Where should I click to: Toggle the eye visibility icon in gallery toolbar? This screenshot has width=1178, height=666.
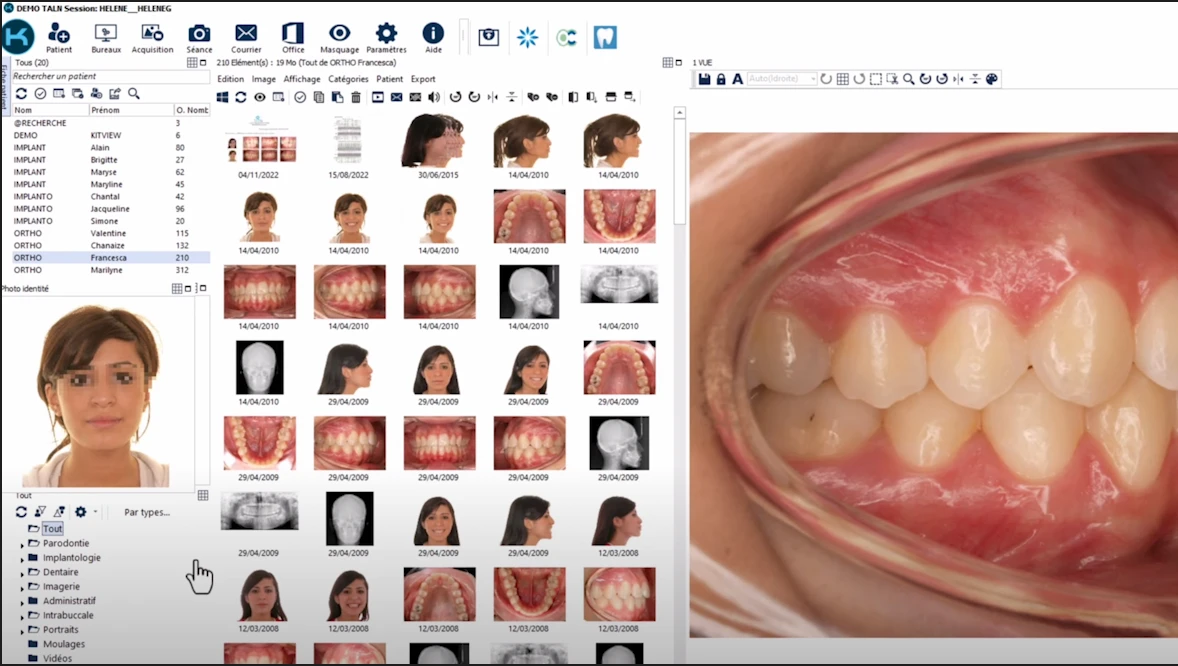tap(259, 97)
